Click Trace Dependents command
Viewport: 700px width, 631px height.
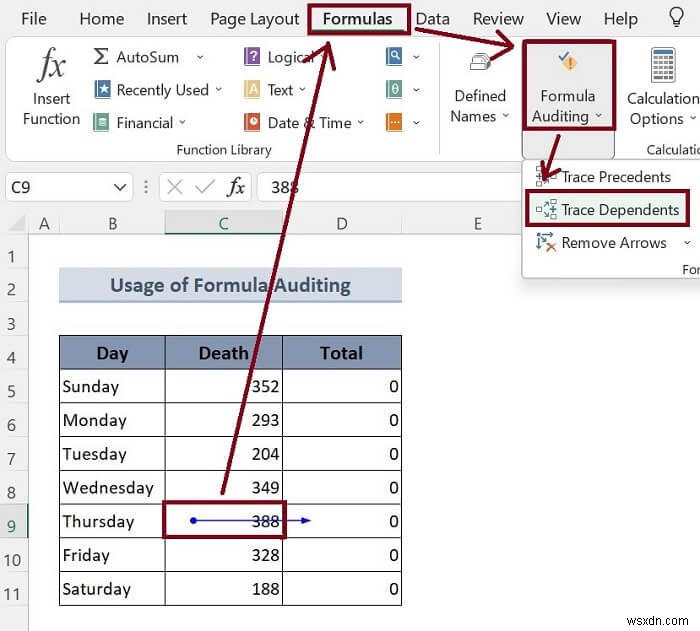pos(608,209)
